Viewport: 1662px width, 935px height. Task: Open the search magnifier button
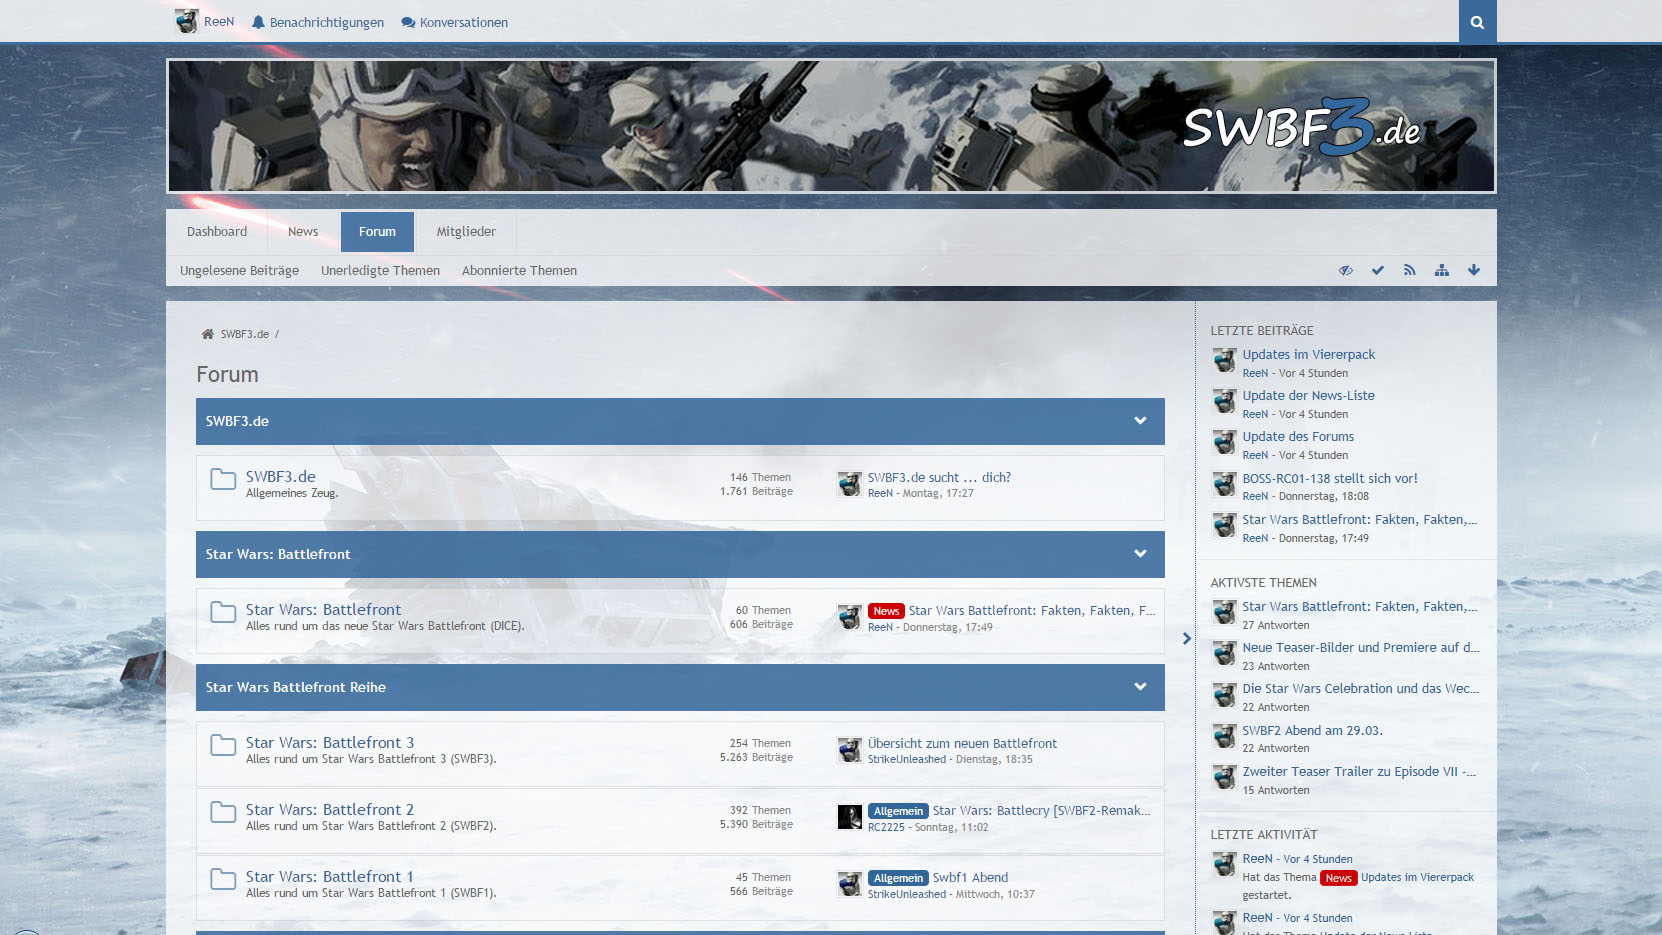click(1477, 22)
